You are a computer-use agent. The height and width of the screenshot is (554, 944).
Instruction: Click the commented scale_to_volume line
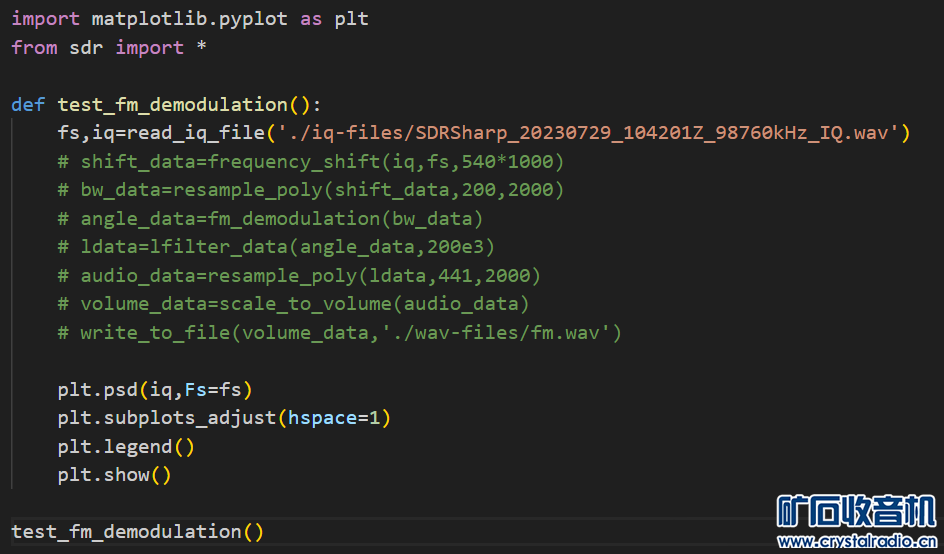pos(293,303)
